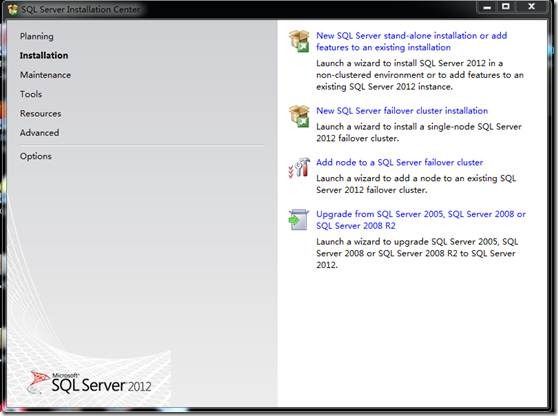The image size is (558, 416).
Task: Click the upgrade SQL Server icon
Action: [x=299, y=219]
